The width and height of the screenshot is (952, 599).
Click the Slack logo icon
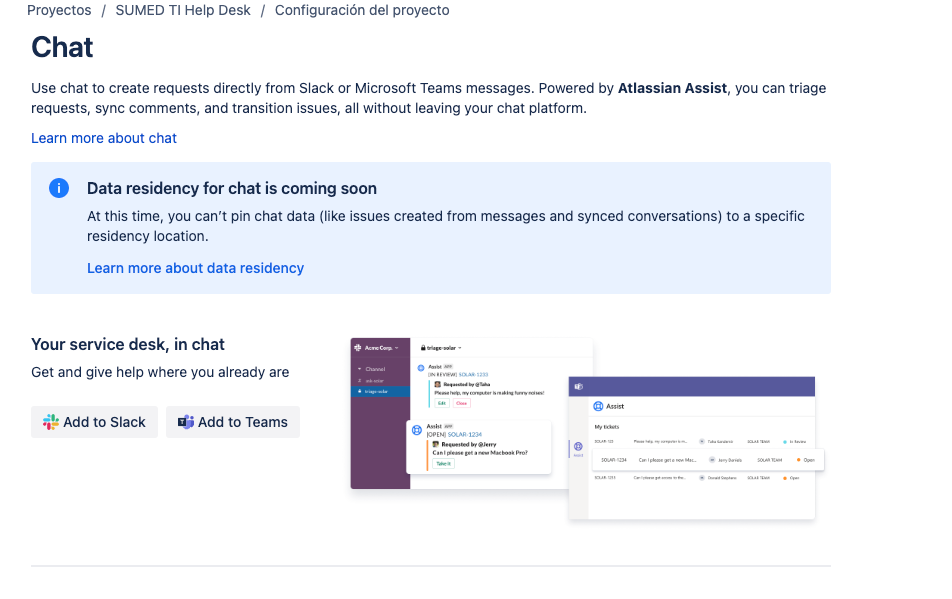pyautogui.click(x=51, y=422)
